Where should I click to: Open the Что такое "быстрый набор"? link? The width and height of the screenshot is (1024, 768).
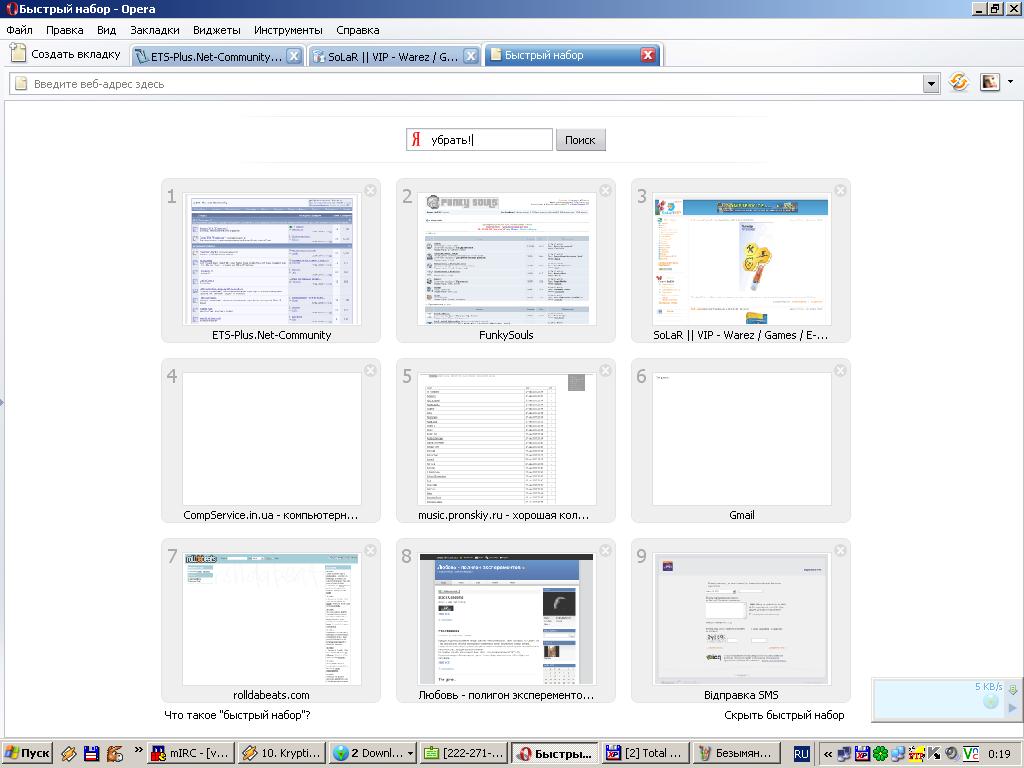pos(237,715)
